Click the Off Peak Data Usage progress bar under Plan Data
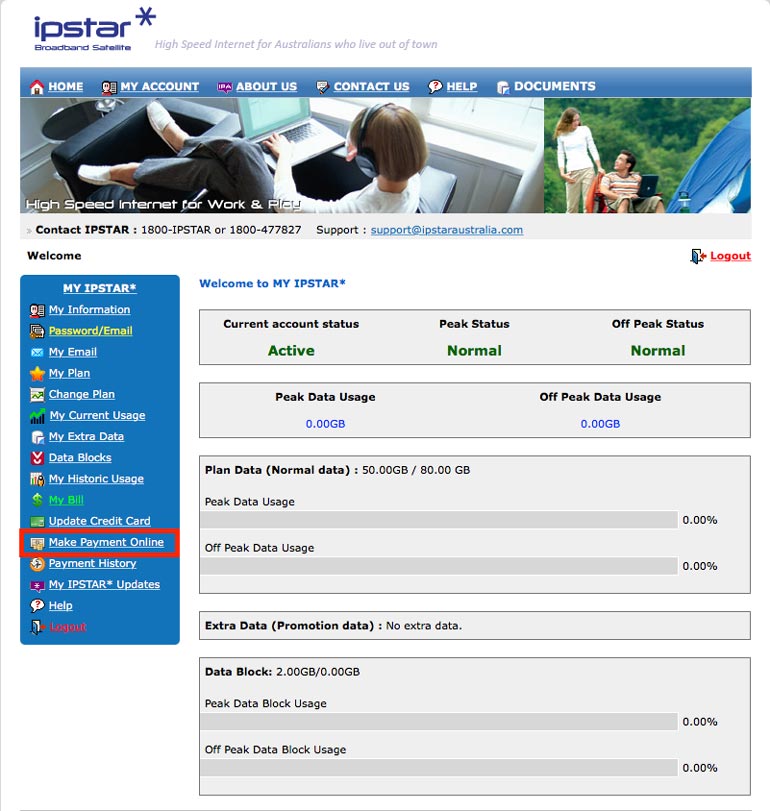This screenshot has width=770, height=811. [439, 566]
